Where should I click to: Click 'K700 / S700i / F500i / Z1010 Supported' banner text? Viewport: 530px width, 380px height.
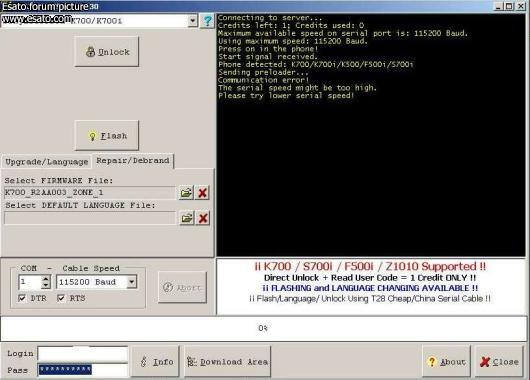click(x=370, y=266)
